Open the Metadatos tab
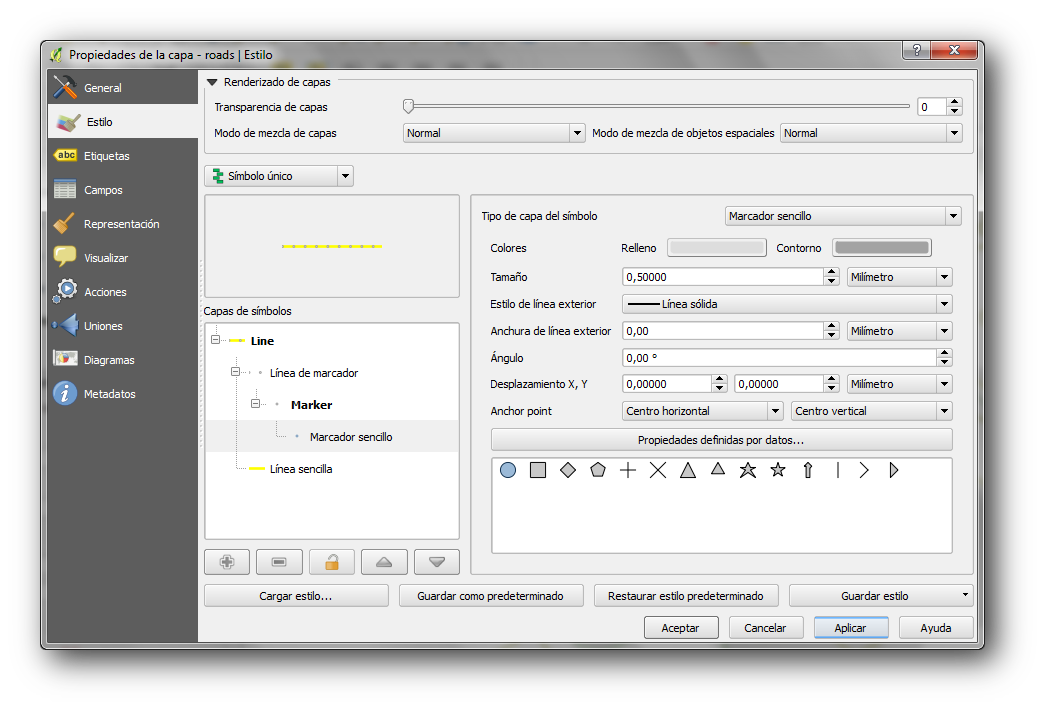Image resolution: width=1045 pixels, height=710 pixels. click(123, 393)
